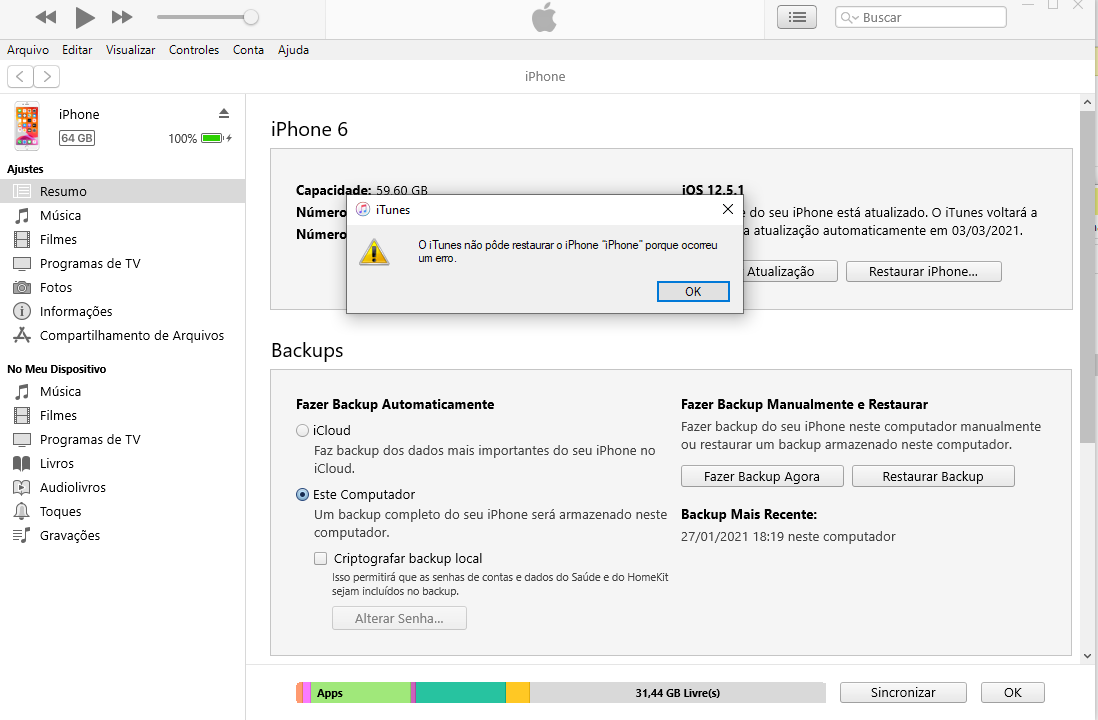
Task: Click the green Apps storage segment
Action: (x=361, y=693)
